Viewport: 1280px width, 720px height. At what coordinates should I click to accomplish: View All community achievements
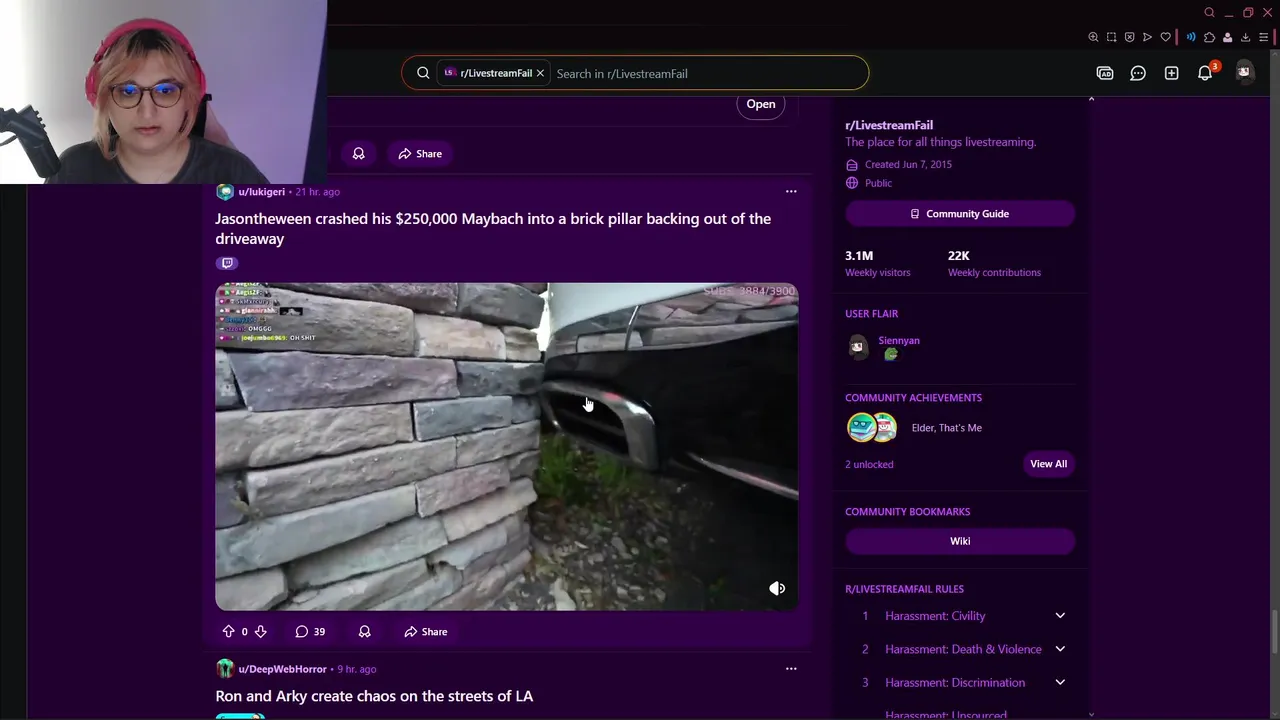1048,463
